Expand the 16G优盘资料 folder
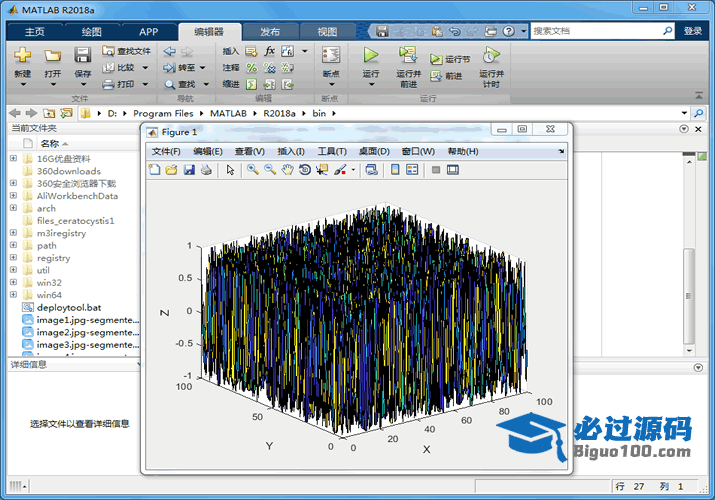Image resolution: width=715 pixels, height=500 pixels. (x=13, y=158)
